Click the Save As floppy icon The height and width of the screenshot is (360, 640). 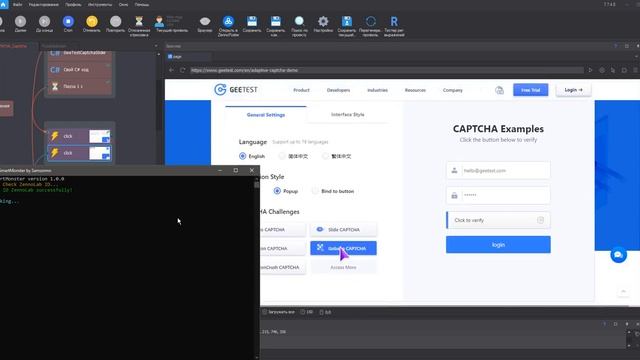[x=276, y=21]
